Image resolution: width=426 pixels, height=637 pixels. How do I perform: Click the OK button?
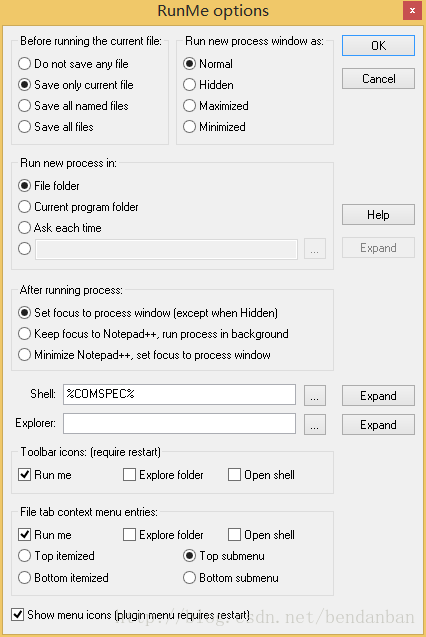click(378, 46)
